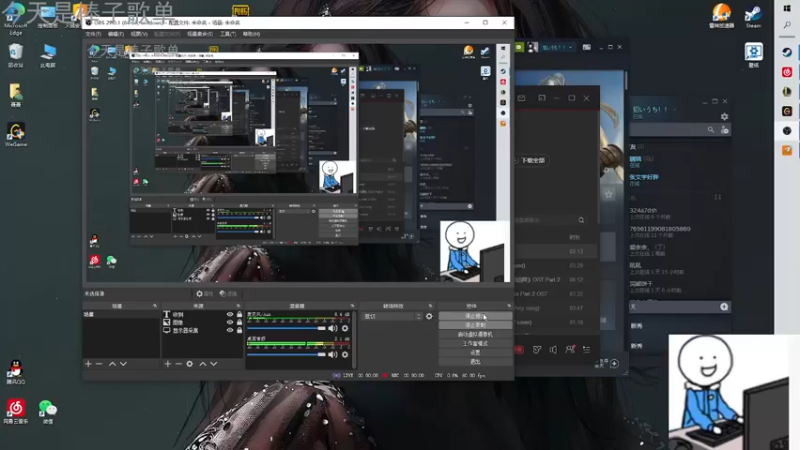Click search icon in music player playlist

[x=581, y=220]
